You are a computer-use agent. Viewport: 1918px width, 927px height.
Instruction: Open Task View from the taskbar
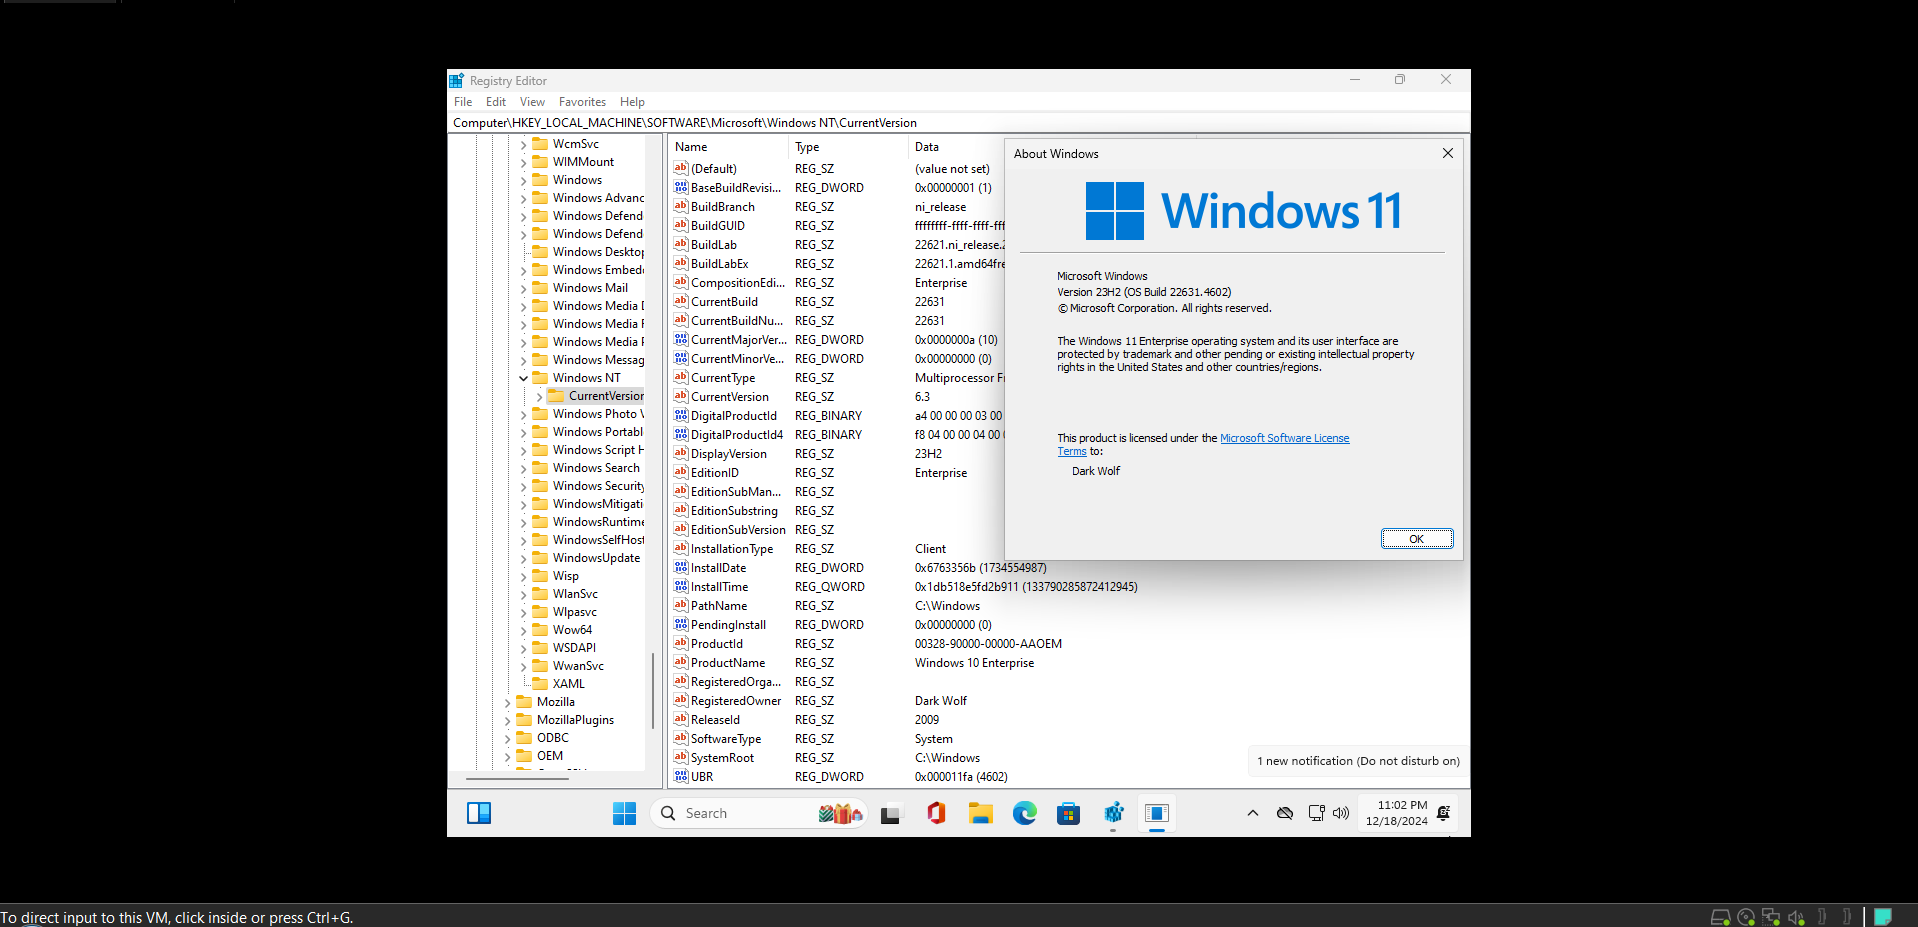click(x=890, y=814)
